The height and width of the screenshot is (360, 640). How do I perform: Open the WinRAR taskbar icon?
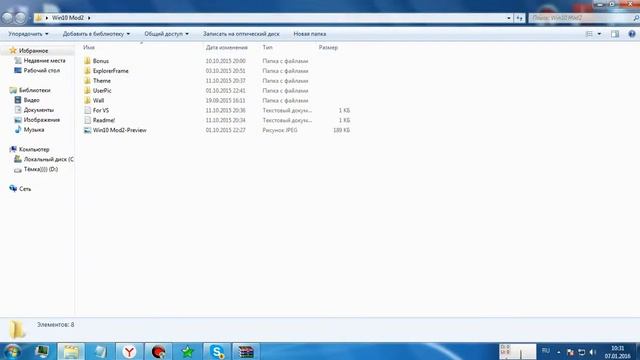[x=246, y=351]
